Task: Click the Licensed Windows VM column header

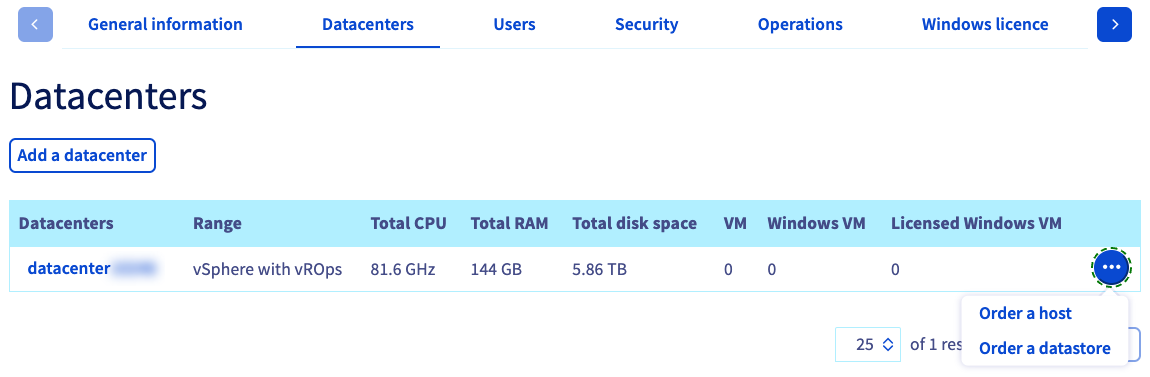Action: click(x=976, y=223)
